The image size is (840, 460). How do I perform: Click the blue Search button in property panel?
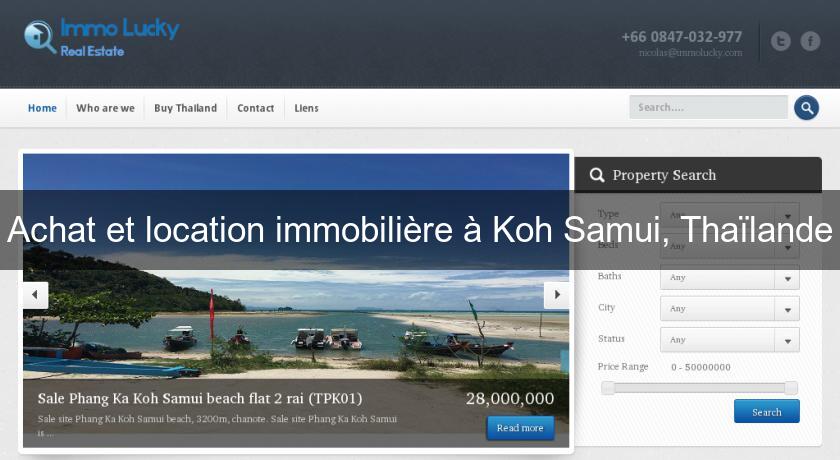[767, 411]
